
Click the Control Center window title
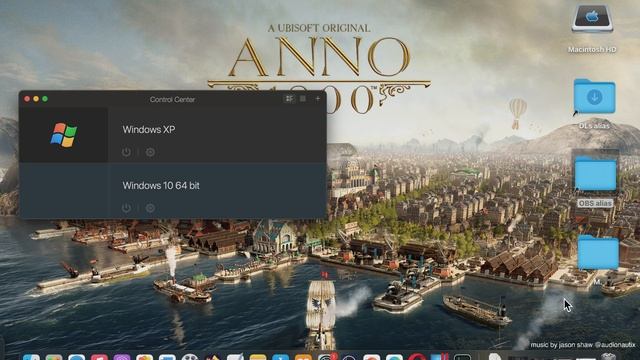click(172, 99)
